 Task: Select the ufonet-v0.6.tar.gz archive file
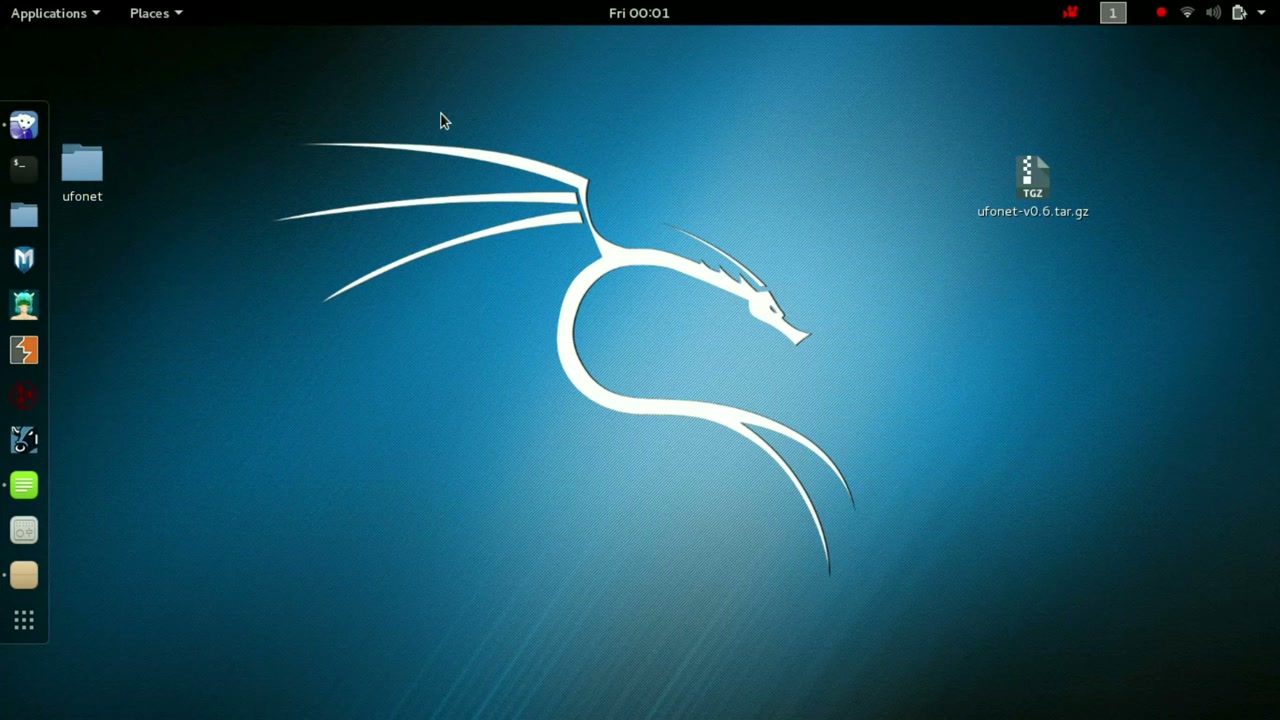1033,187
